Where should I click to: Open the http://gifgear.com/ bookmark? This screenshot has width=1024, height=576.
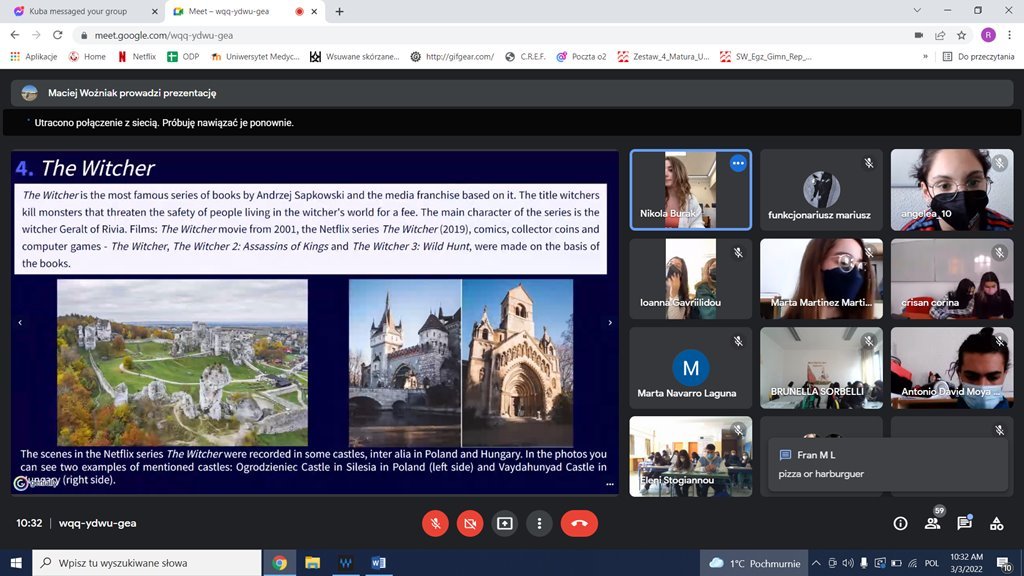point(452,57)
